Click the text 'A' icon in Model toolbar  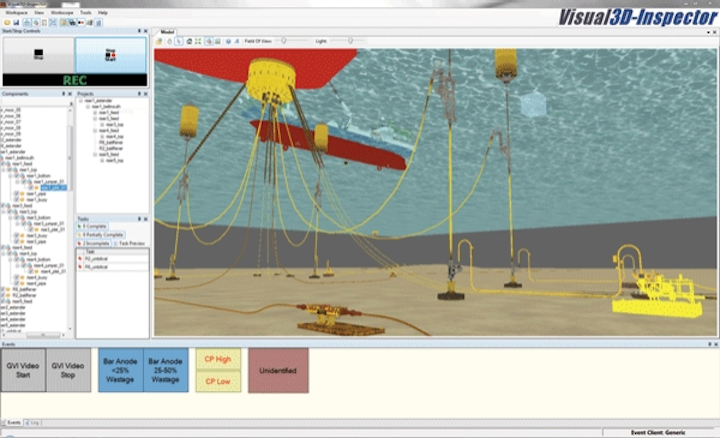[x=237, y=41]
